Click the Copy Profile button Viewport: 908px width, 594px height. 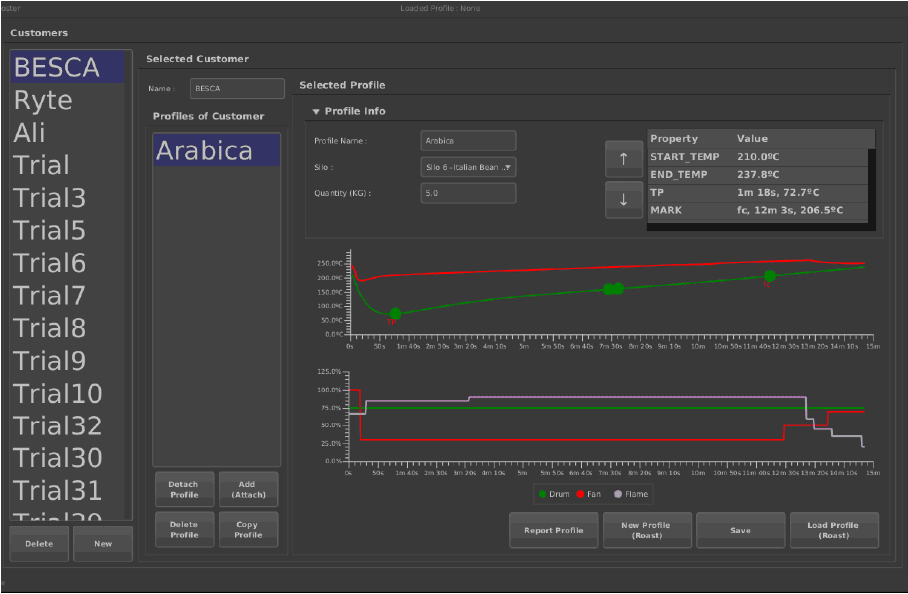[x=248, y=529]
